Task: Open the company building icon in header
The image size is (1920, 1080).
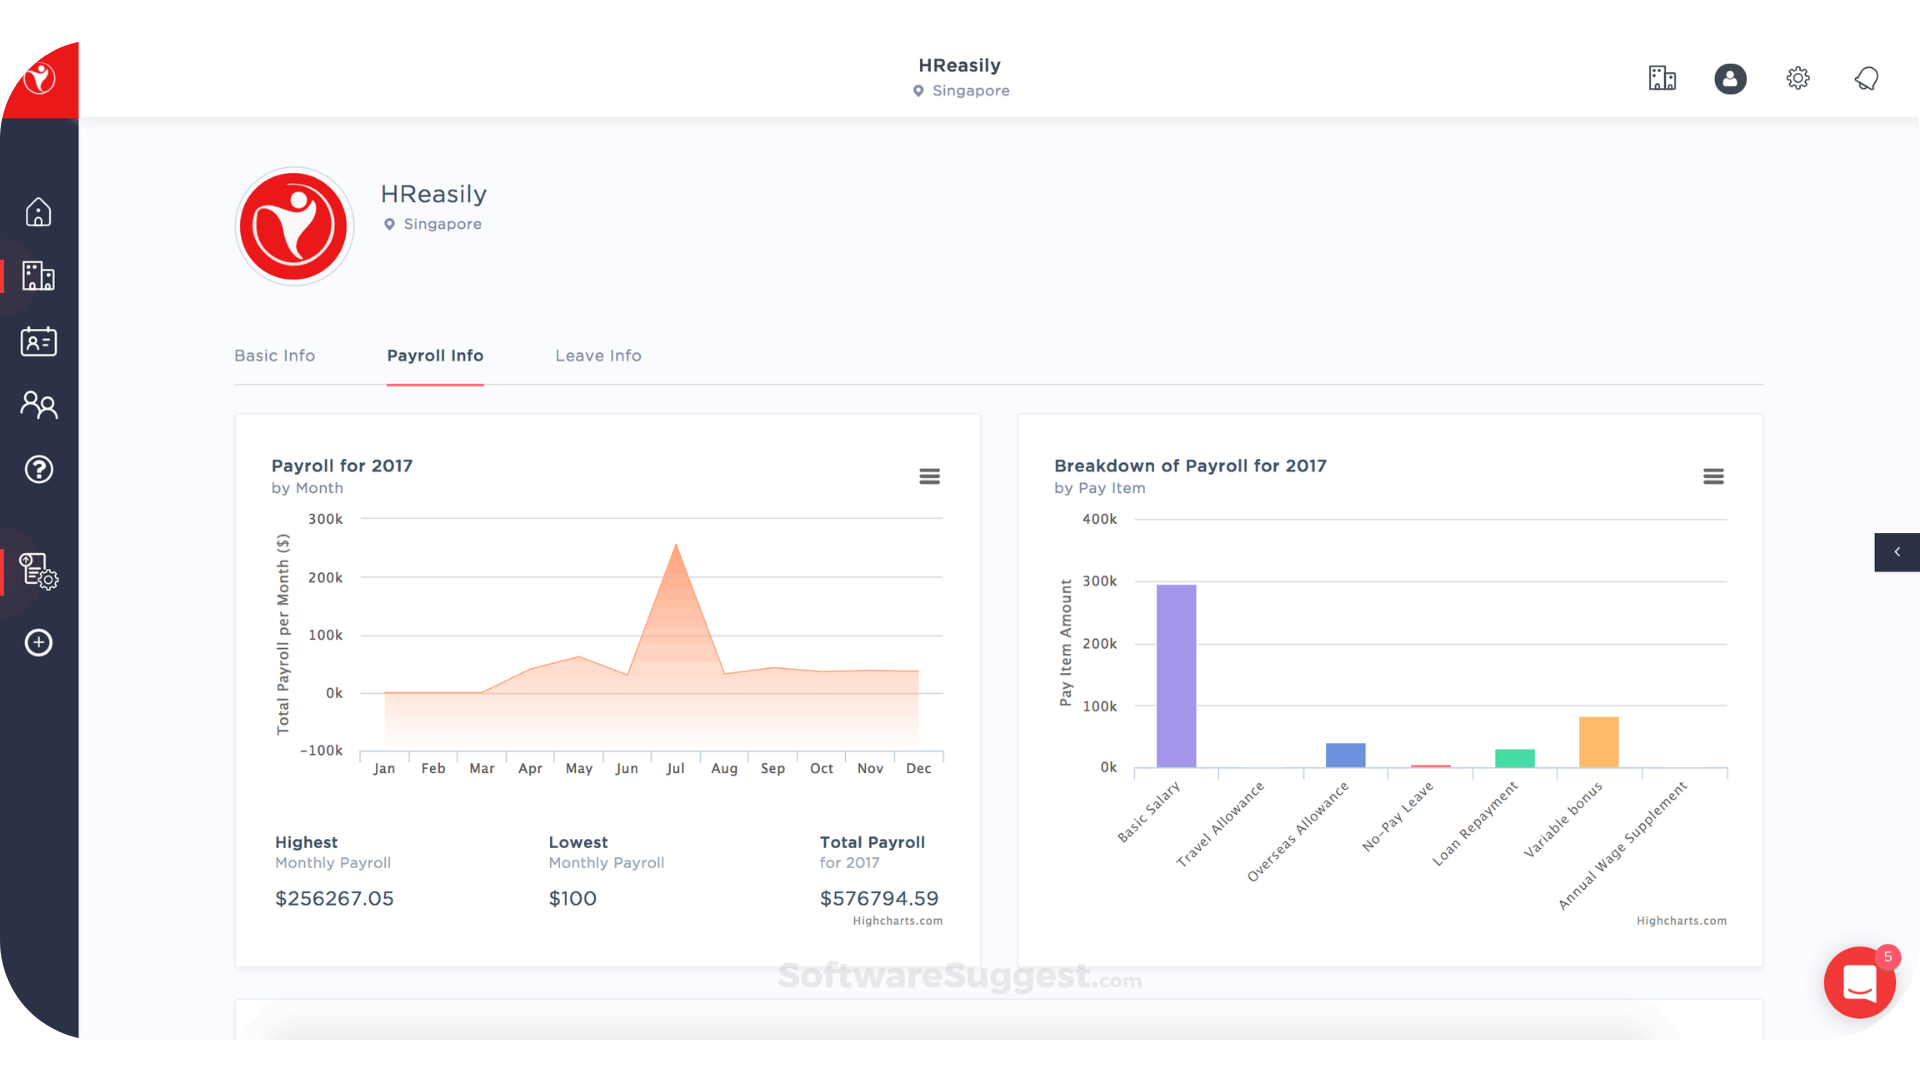Action: point(1662,78)
